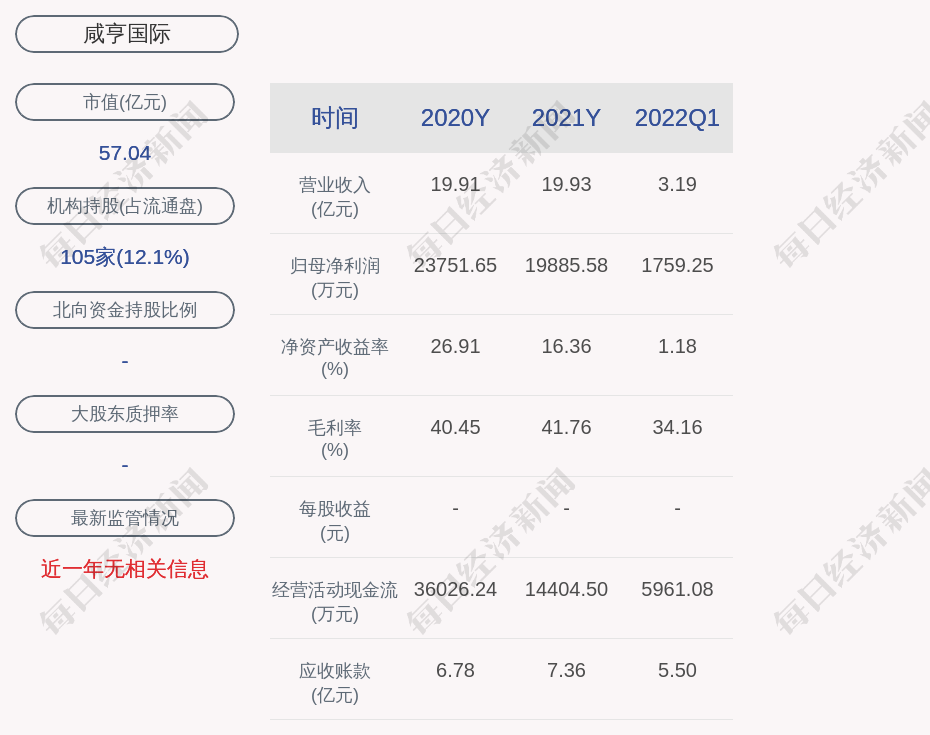This screenshot has width=930, height=735.
Task: Click the 机构持股(占流通盘) pill
Action: (125, 206)
